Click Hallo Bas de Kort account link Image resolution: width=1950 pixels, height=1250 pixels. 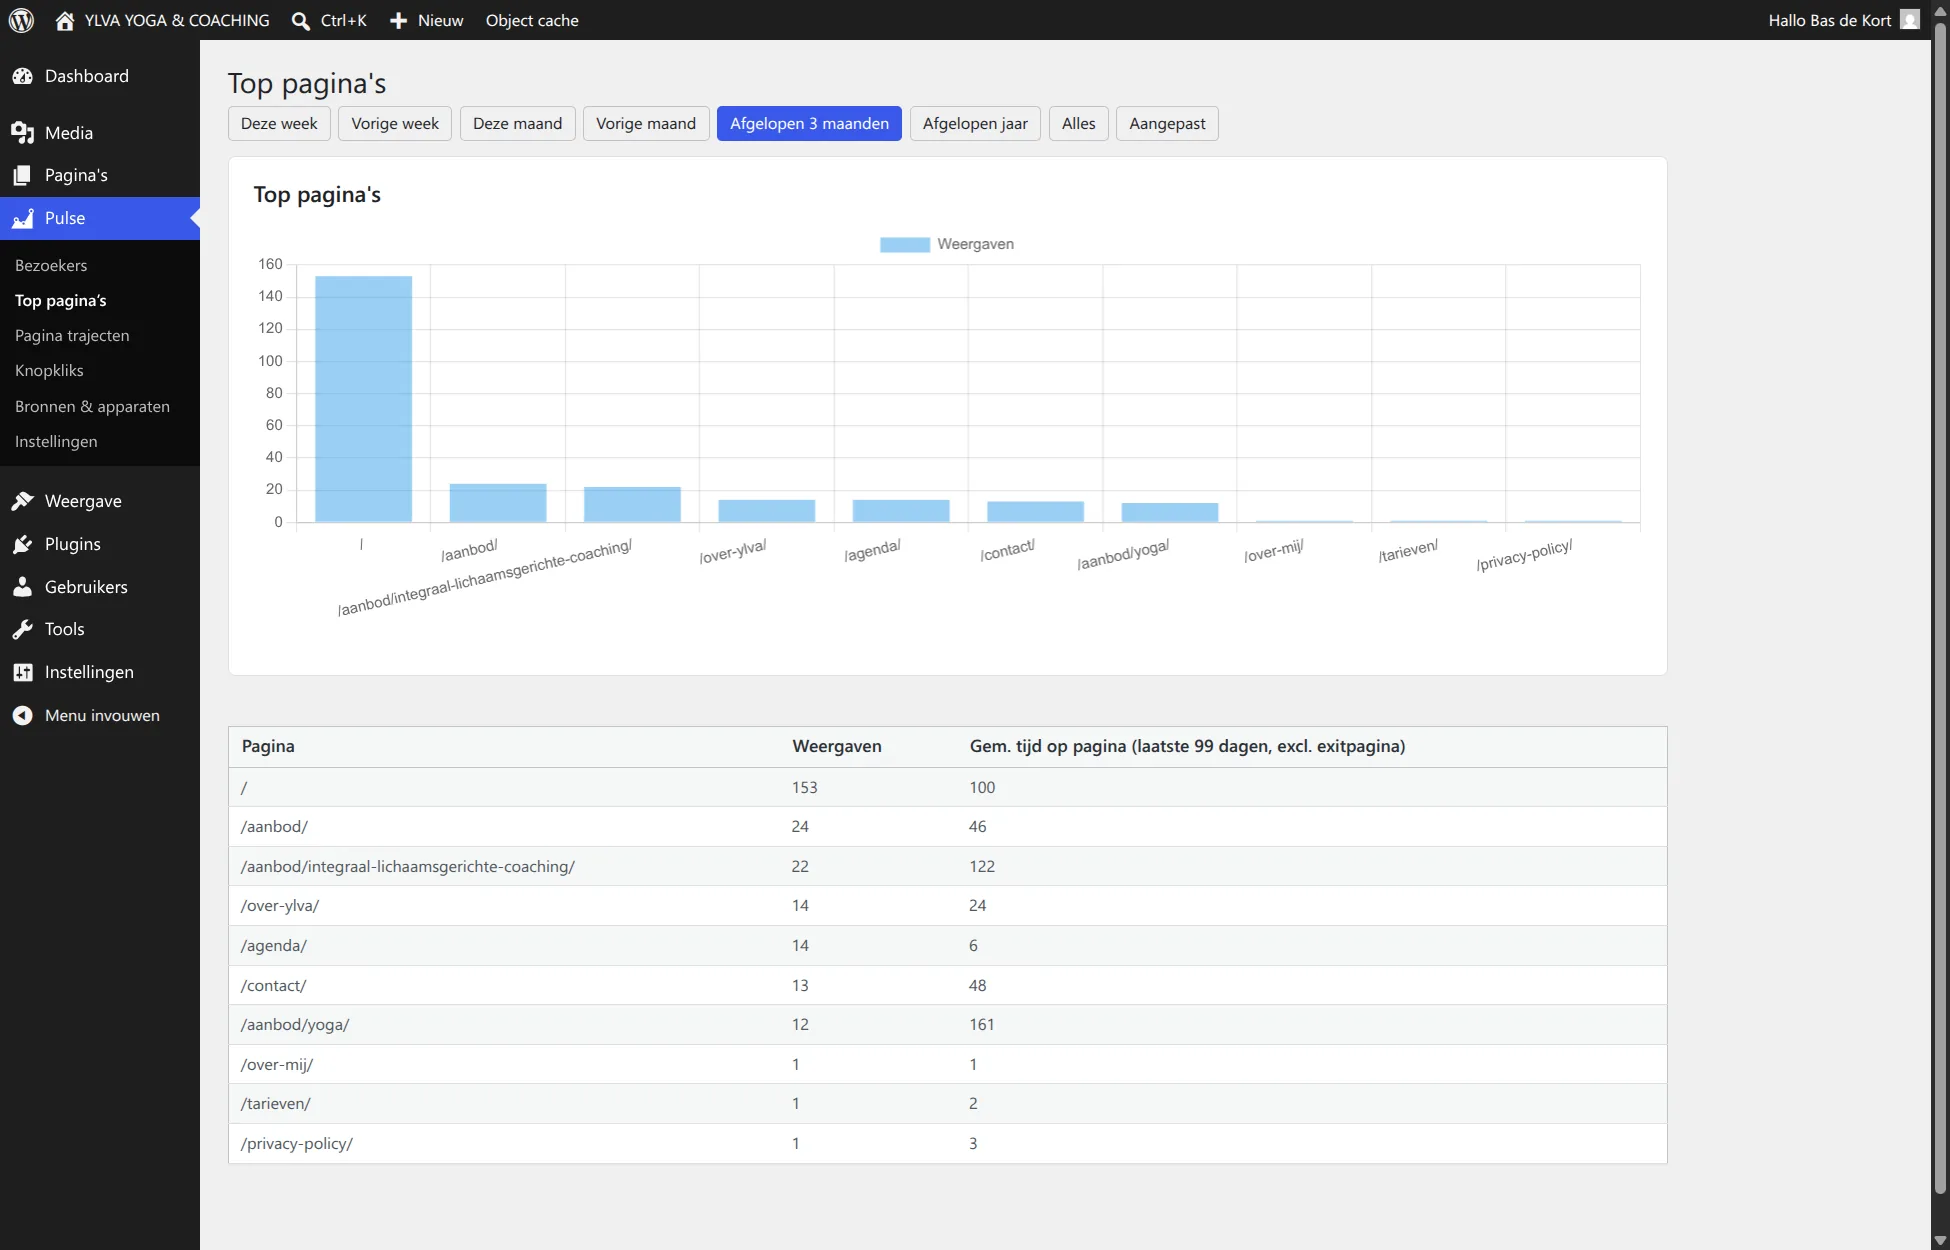tap(1829, 20)
